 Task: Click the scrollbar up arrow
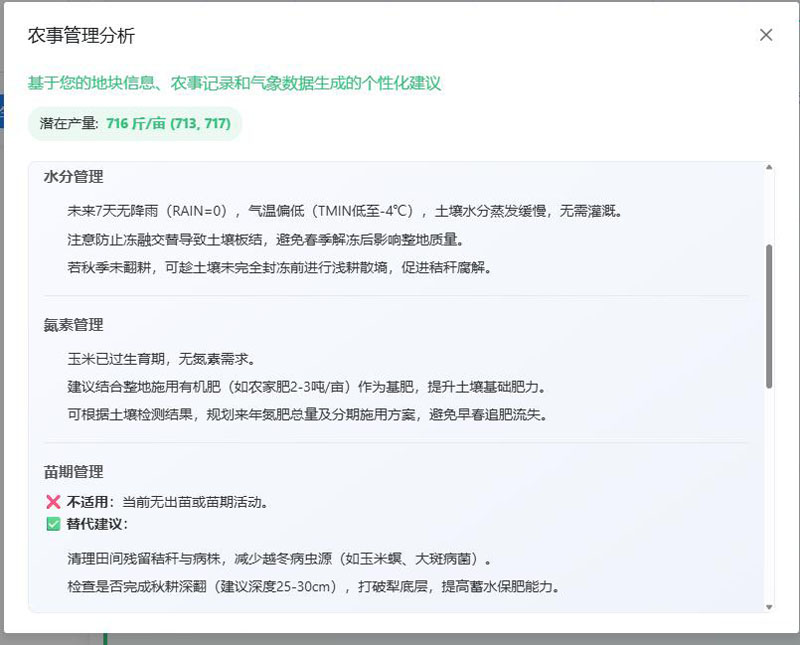click(769, 167)
